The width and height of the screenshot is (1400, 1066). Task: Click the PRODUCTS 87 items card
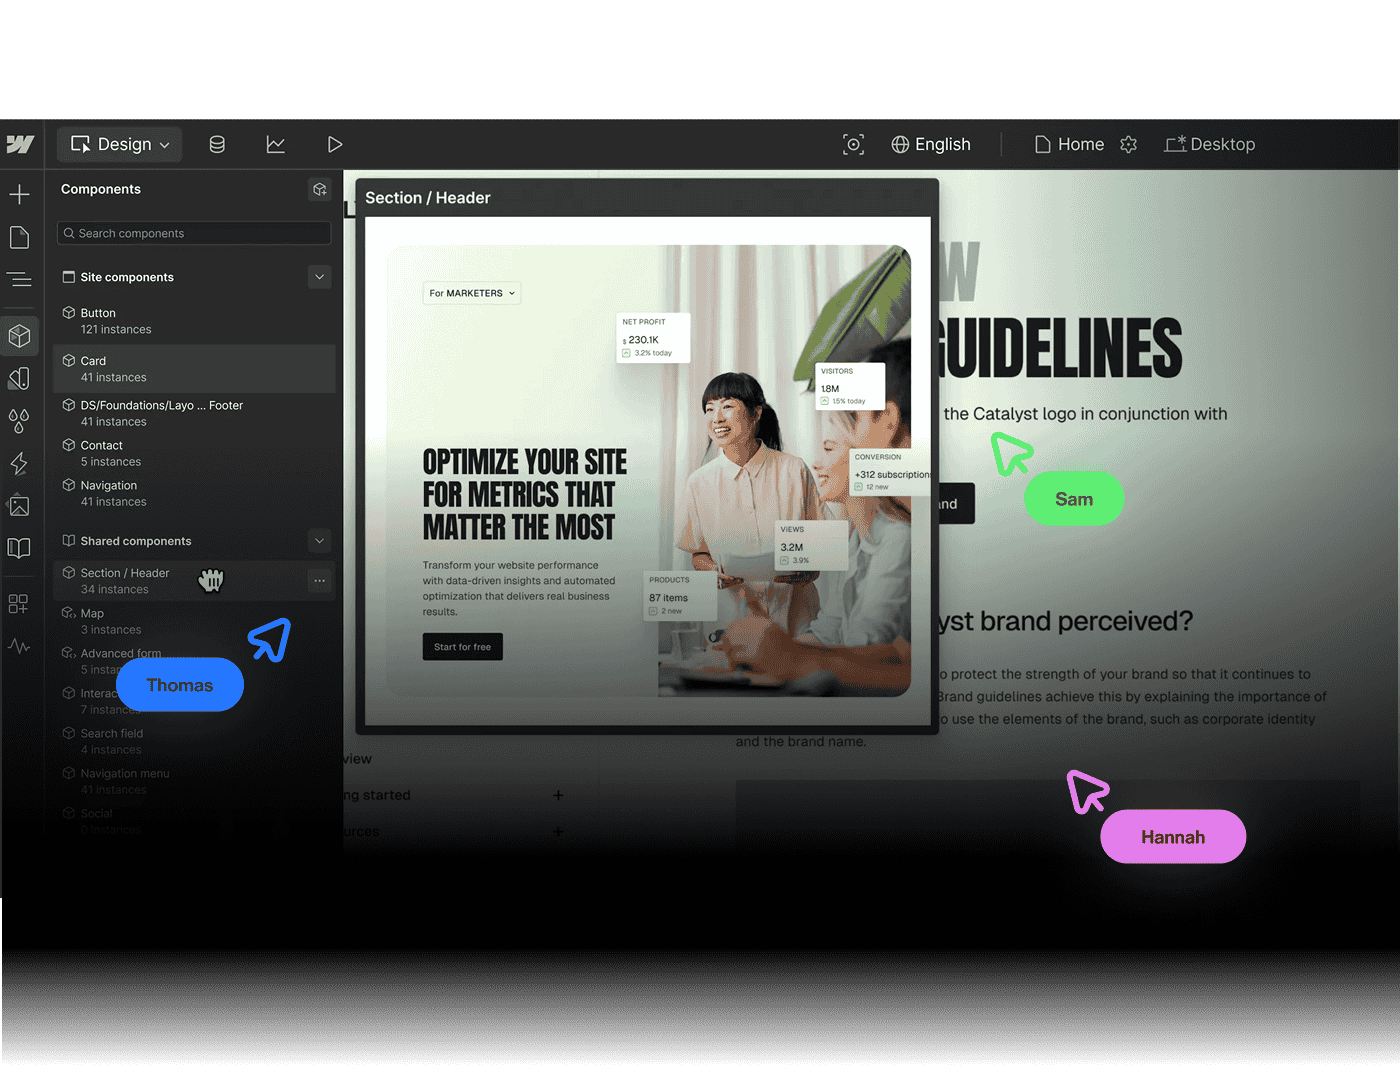[x=680, y=596]
